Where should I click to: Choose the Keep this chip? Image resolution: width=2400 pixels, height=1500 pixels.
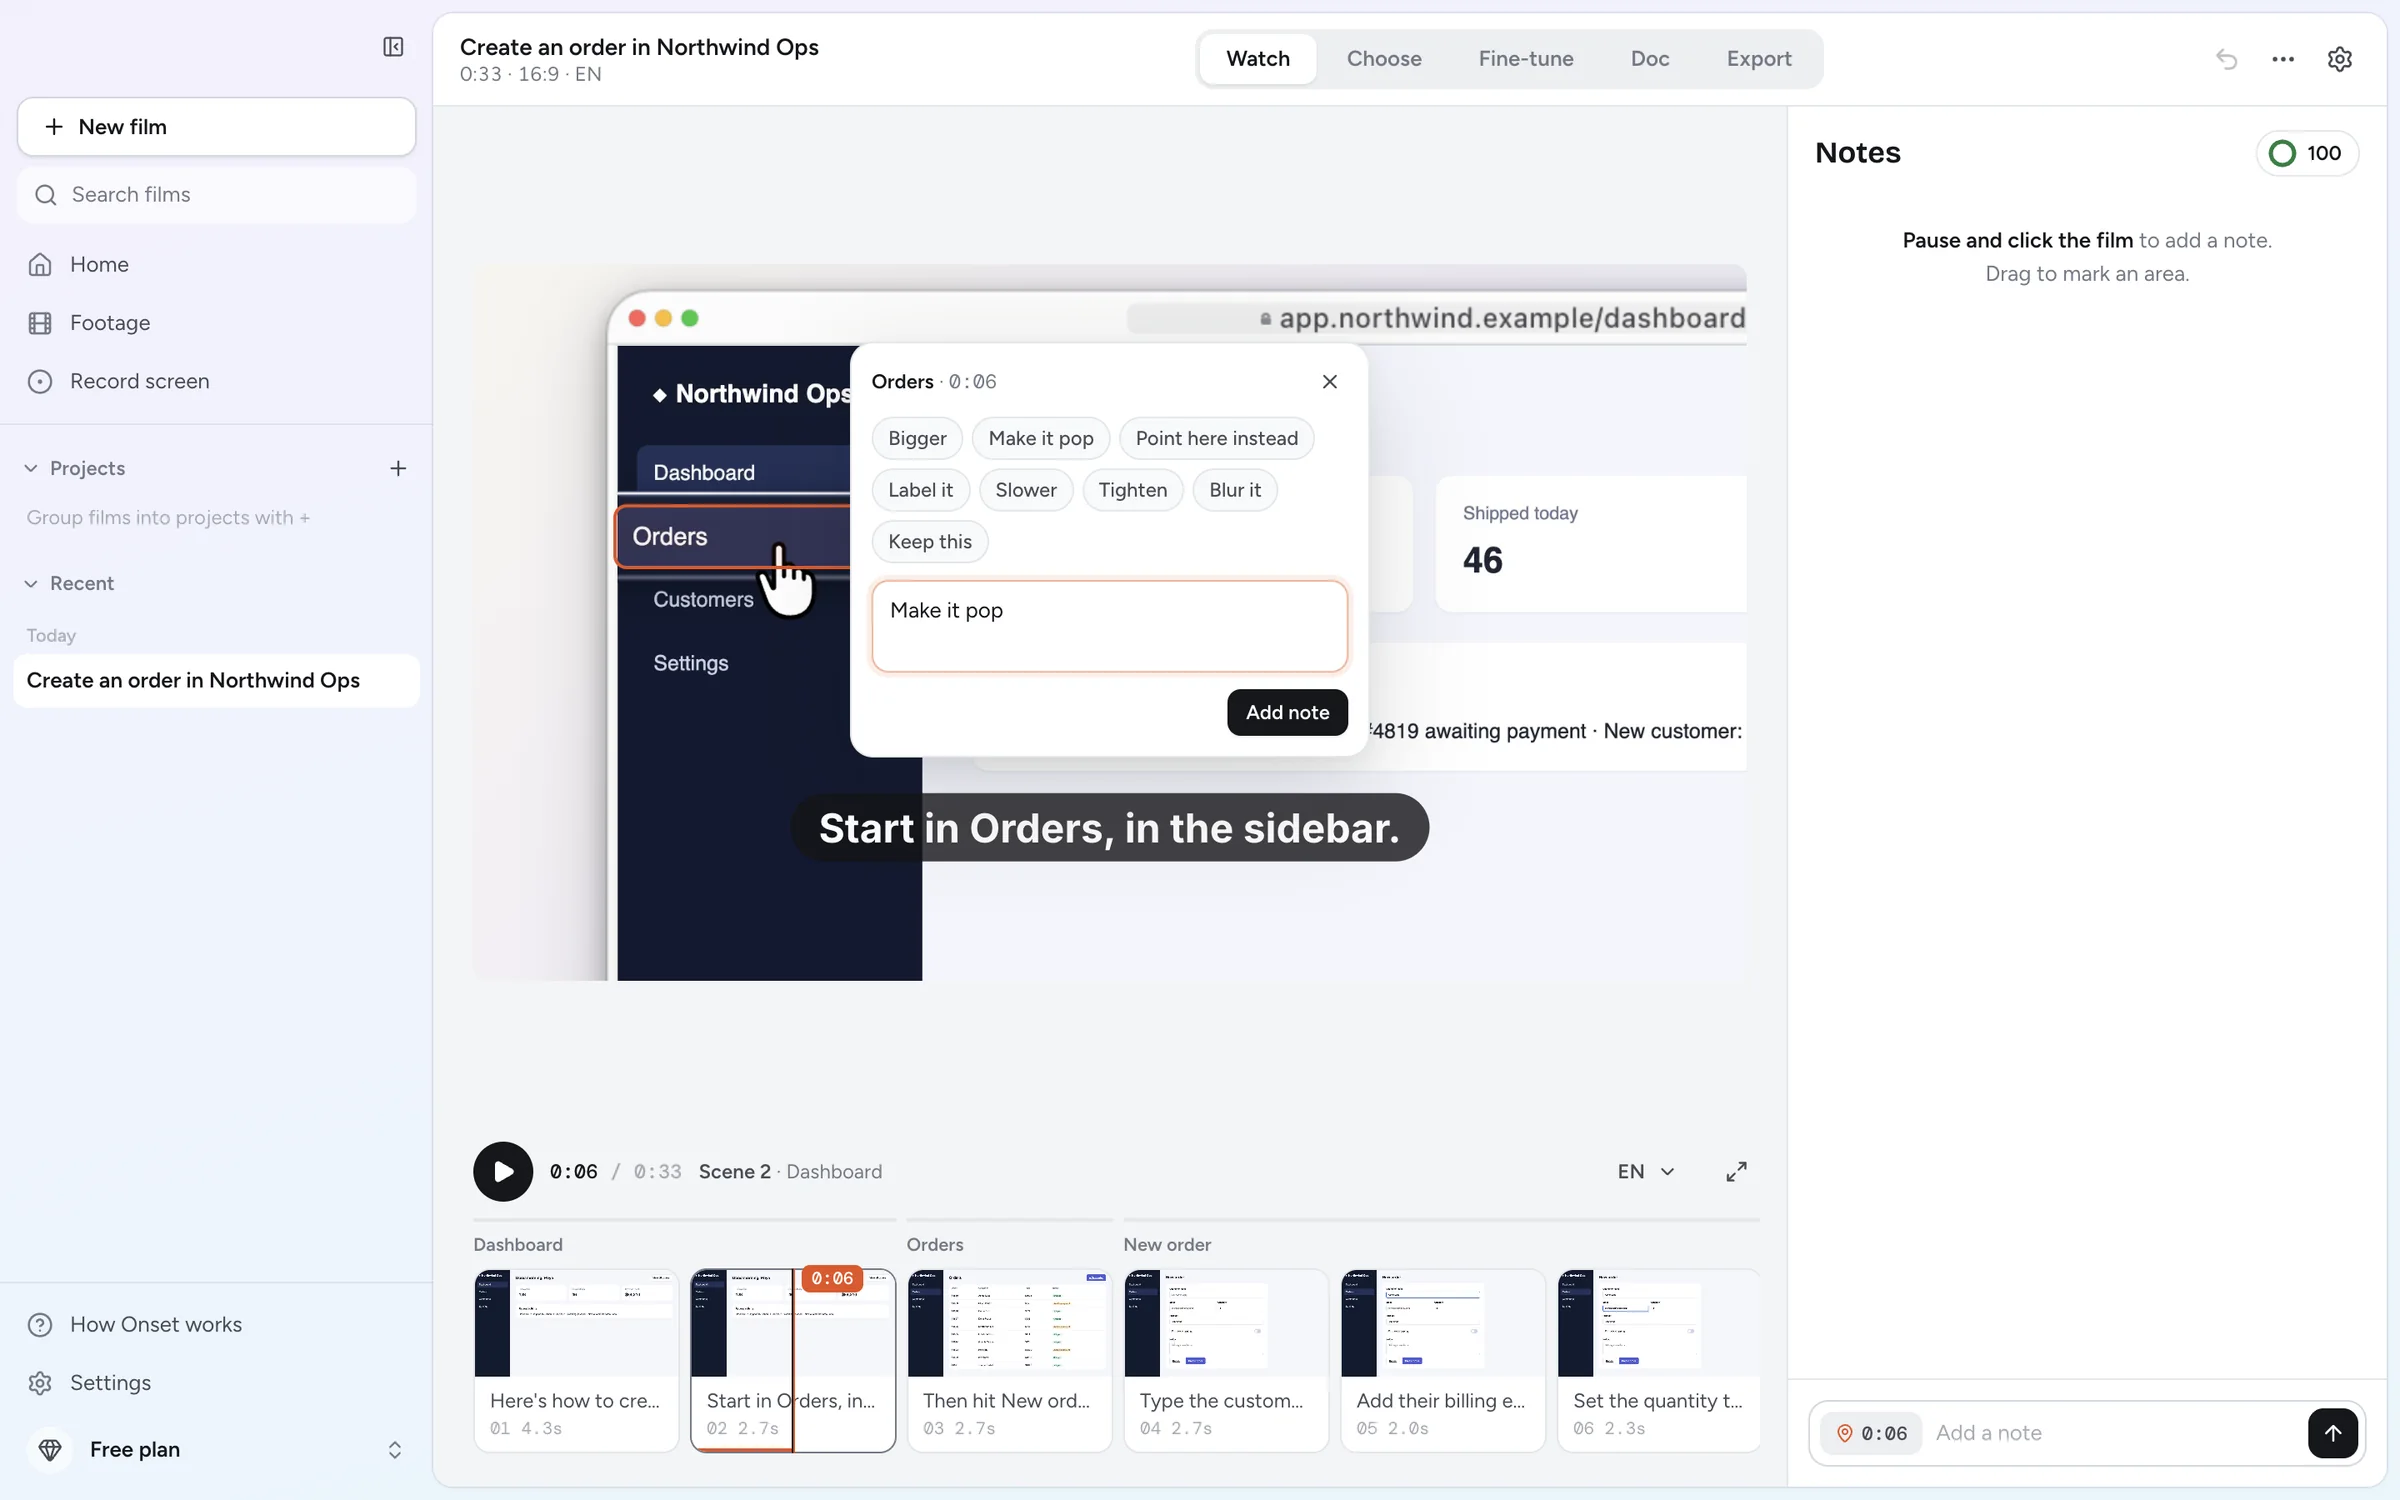[930, 542]
